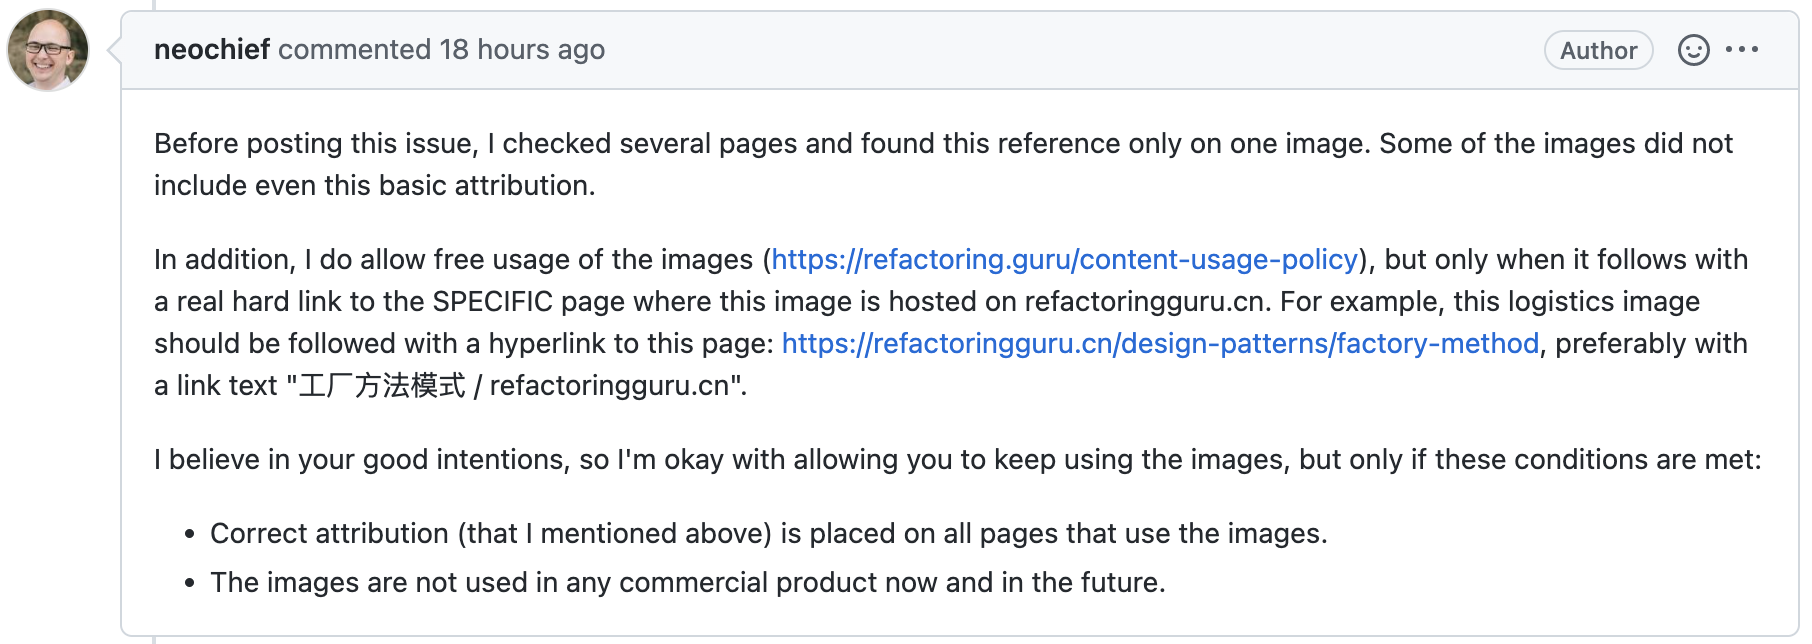Open the three-dots comment options menu

(1742, 49)
